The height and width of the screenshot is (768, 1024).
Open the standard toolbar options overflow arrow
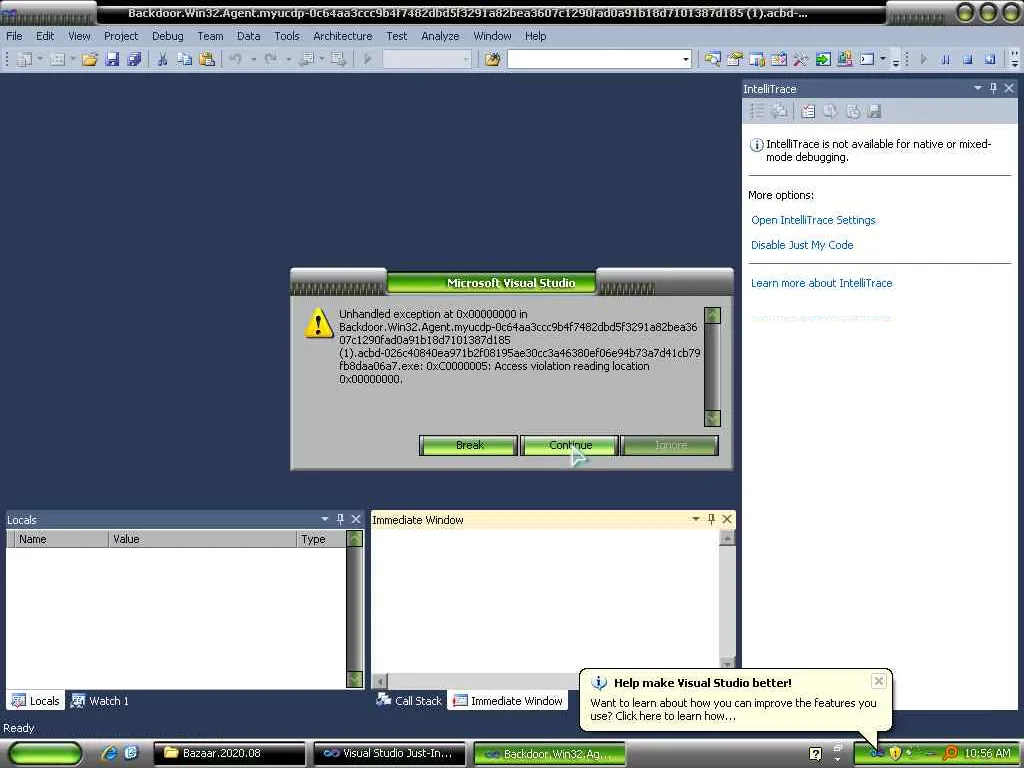point(896,60)
